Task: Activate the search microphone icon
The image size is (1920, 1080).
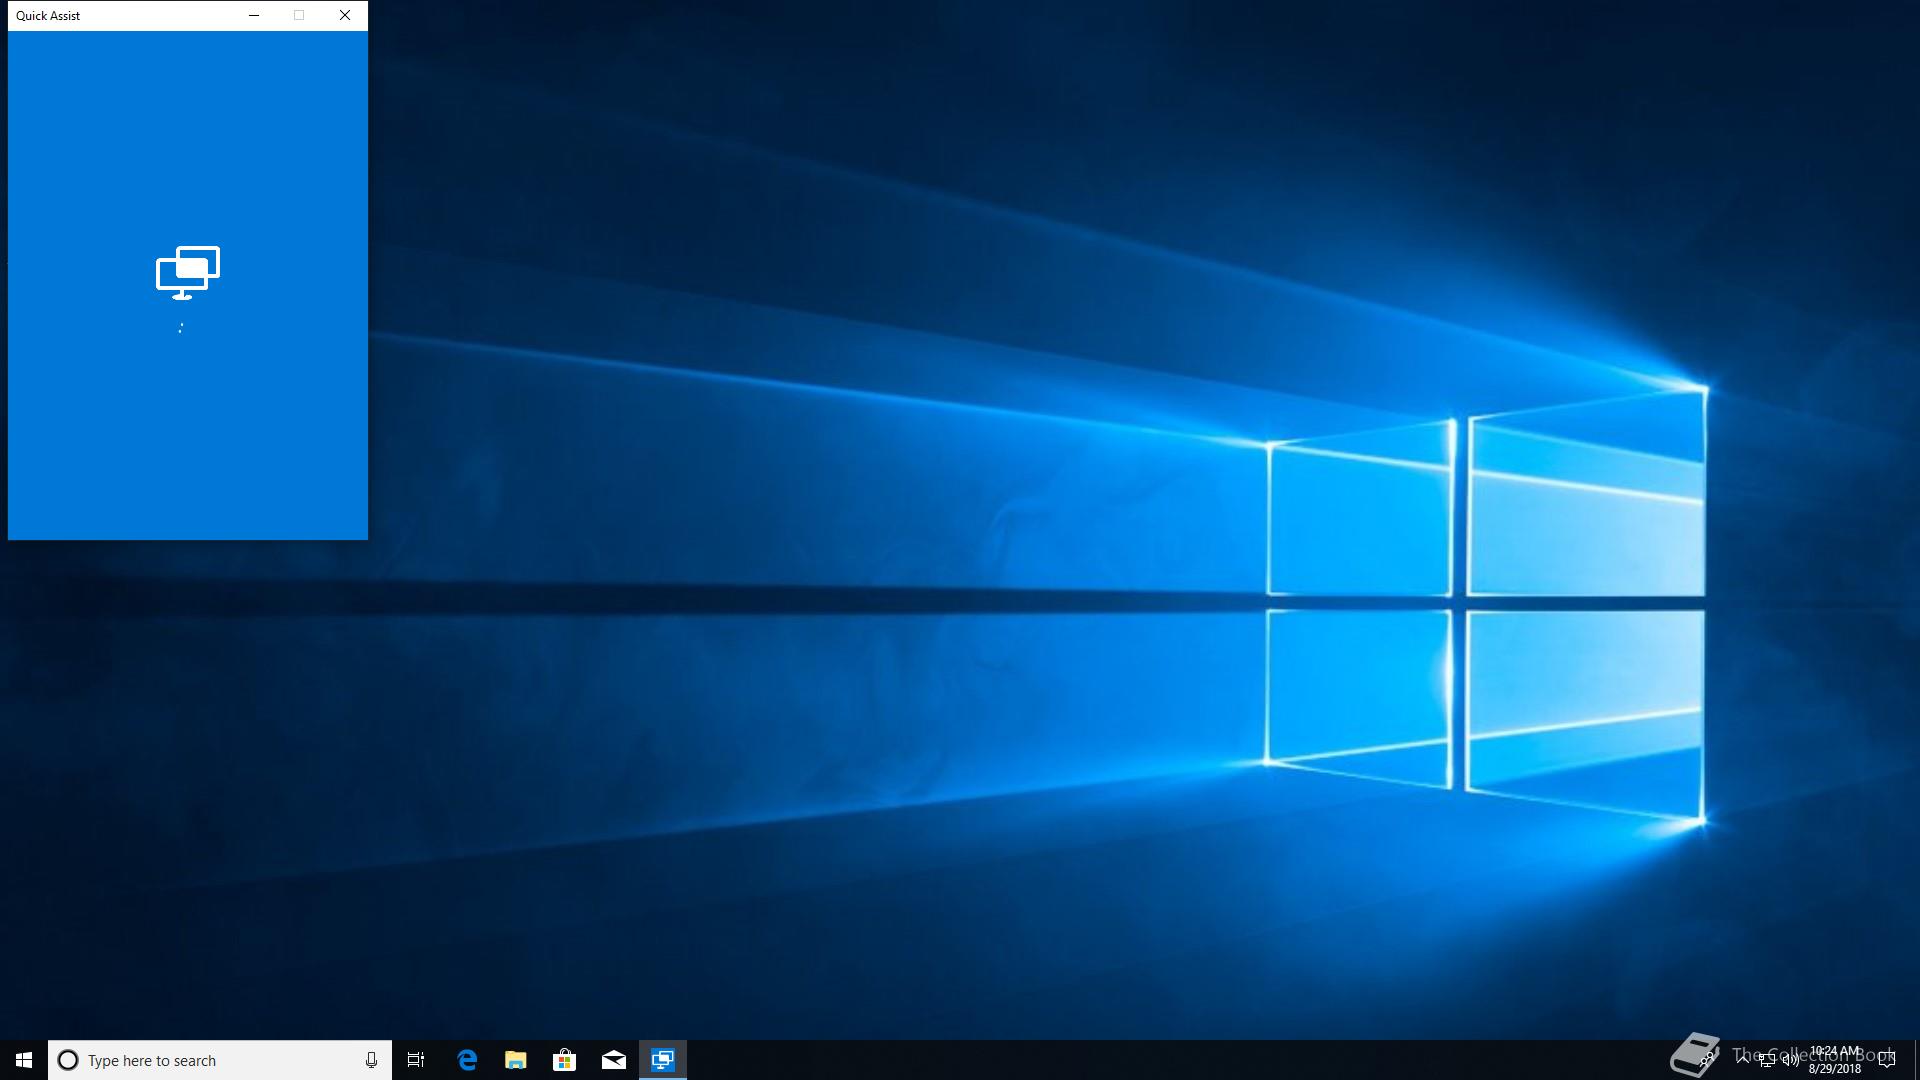Action: 371,1060
